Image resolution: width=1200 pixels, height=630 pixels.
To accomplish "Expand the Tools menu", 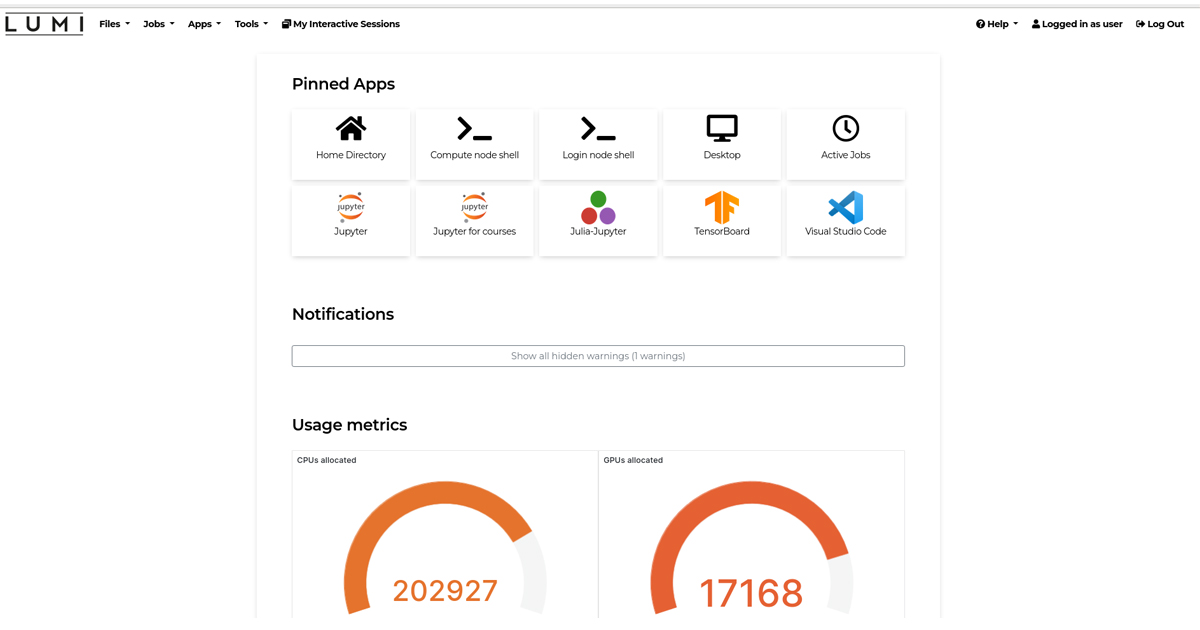I will [251, 24].
